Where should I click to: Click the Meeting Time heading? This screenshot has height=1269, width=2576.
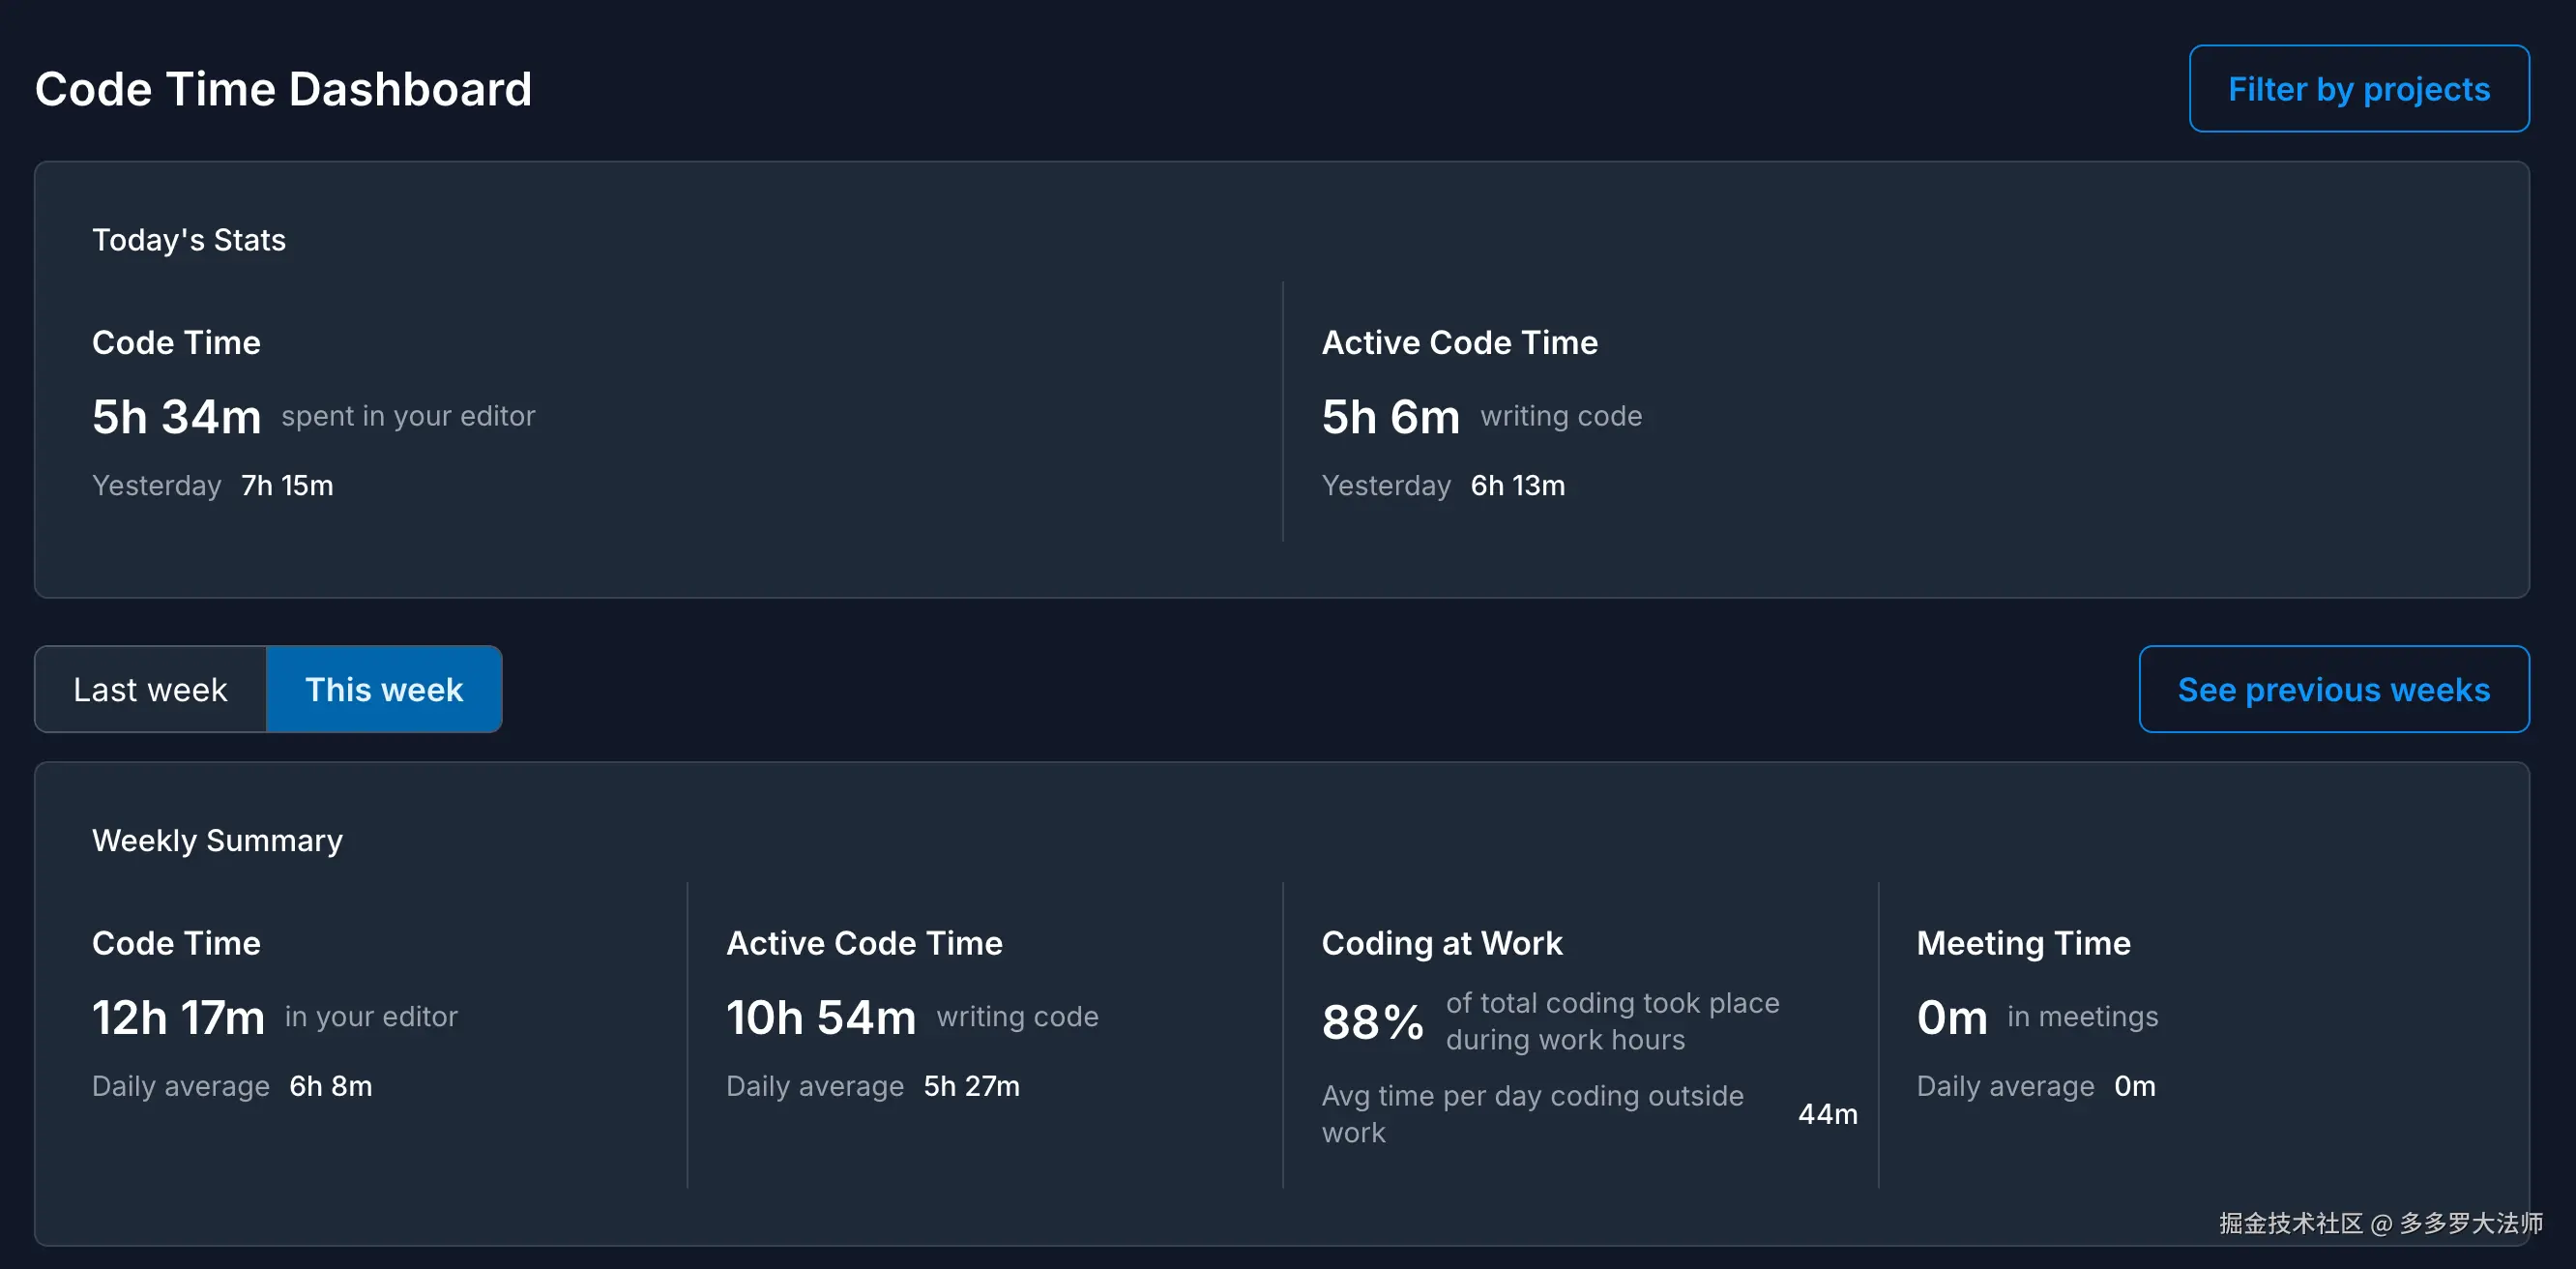(x=2023, y=943)
